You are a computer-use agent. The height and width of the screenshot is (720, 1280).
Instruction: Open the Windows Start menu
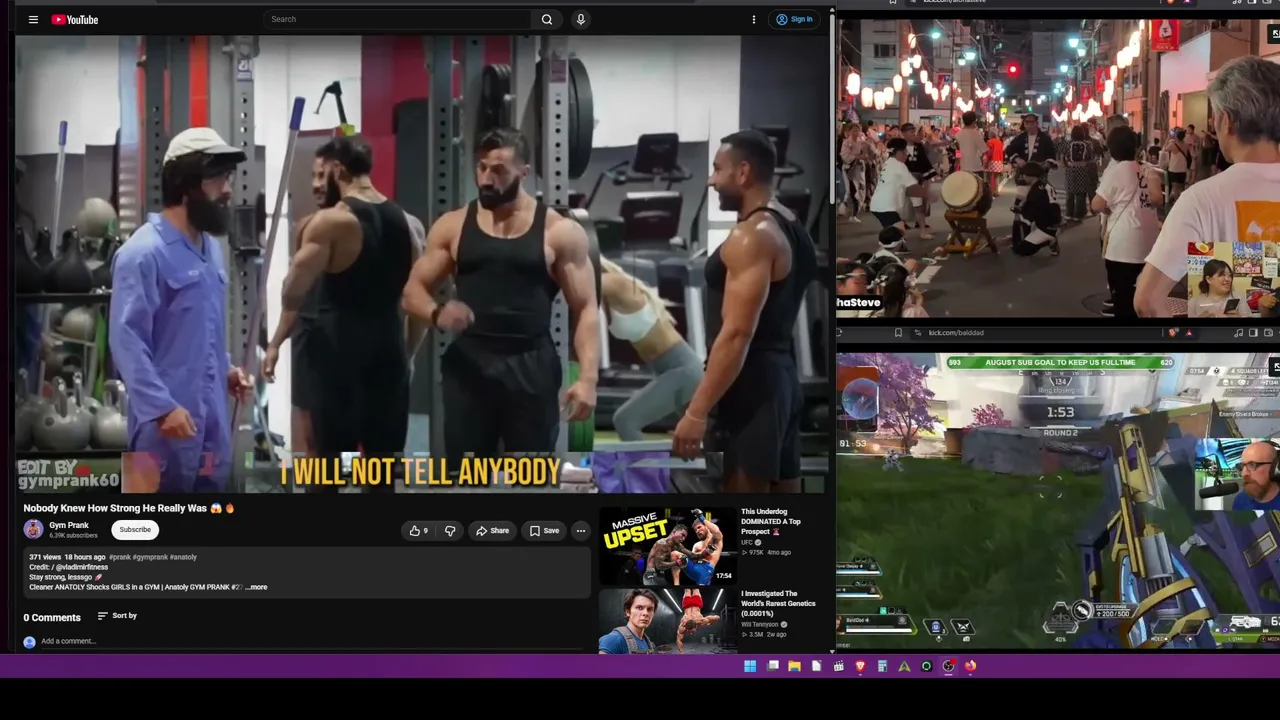[x=750, y=666]
